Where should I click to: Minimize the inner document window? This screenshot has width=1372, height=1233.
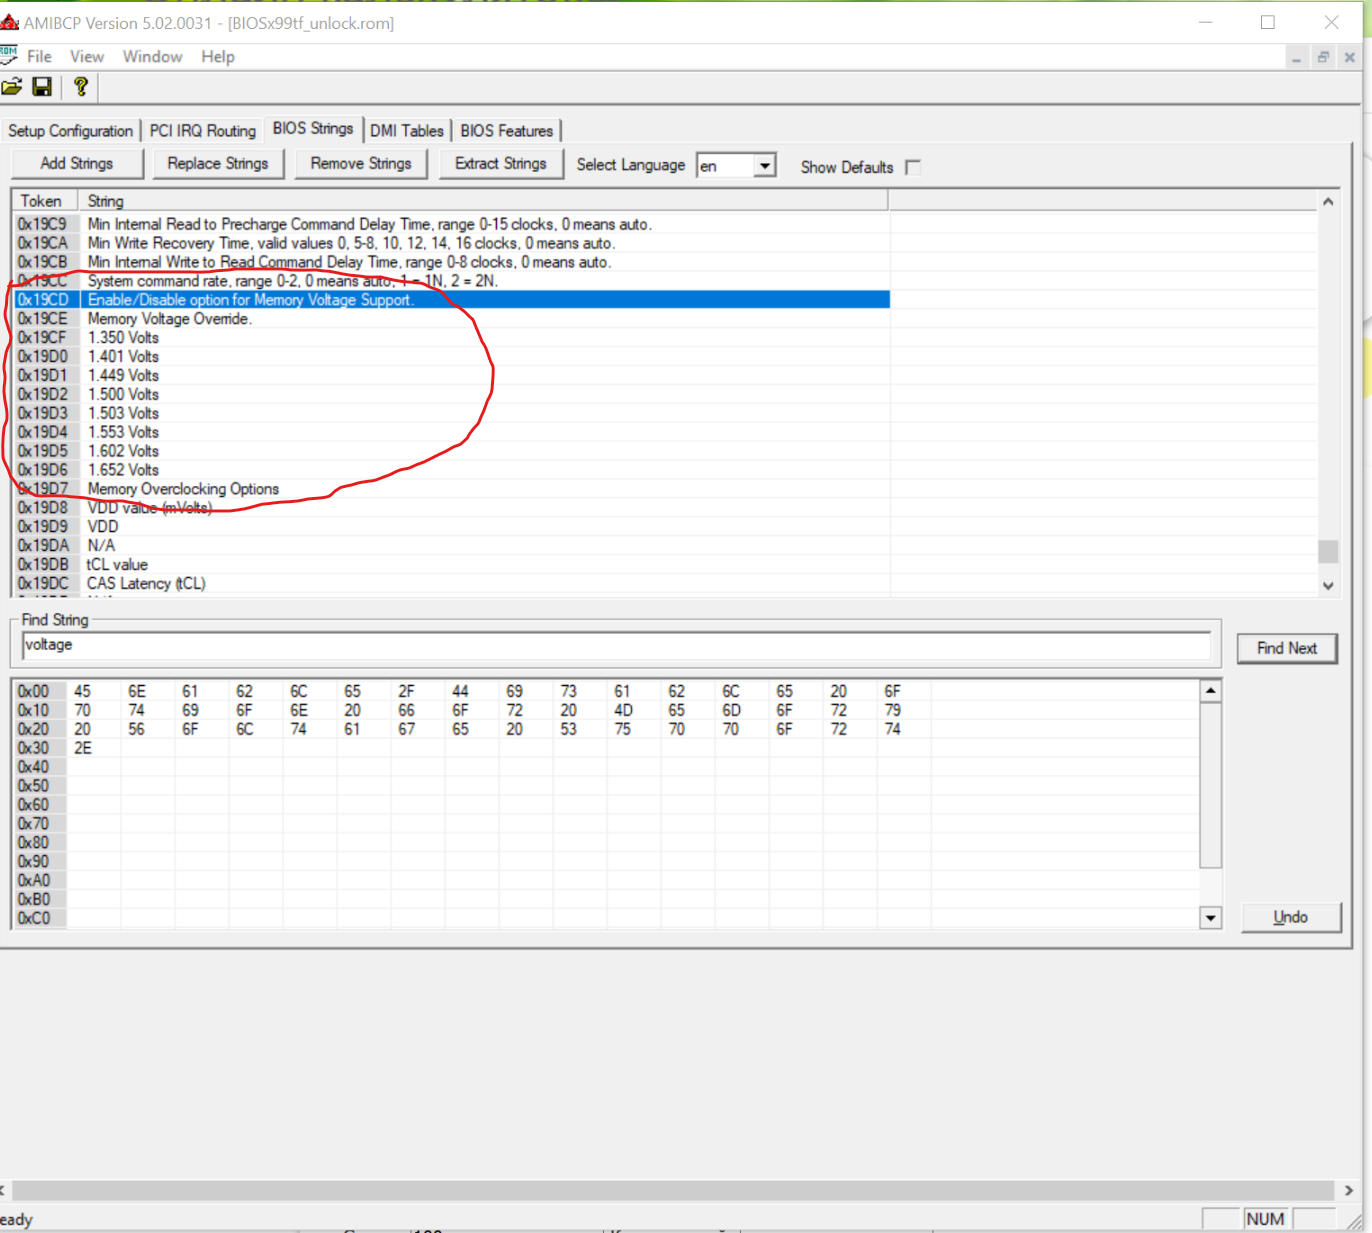pos(1296,58)
